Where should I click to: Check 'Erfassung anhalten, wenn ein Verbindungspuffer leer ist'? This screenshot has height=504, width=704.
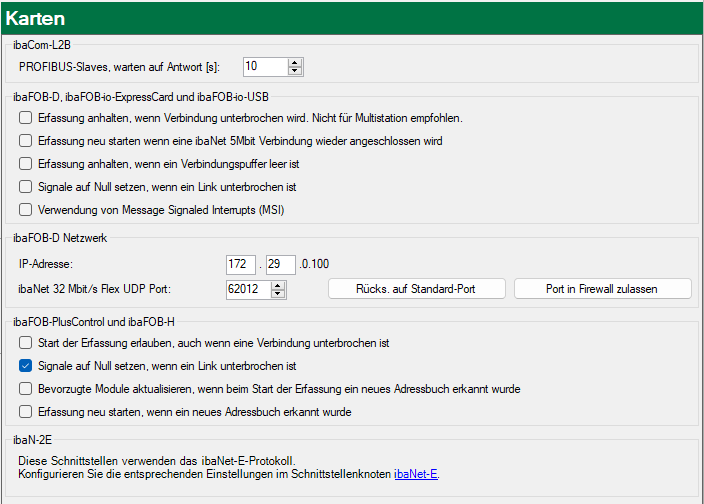click(26, 163)
